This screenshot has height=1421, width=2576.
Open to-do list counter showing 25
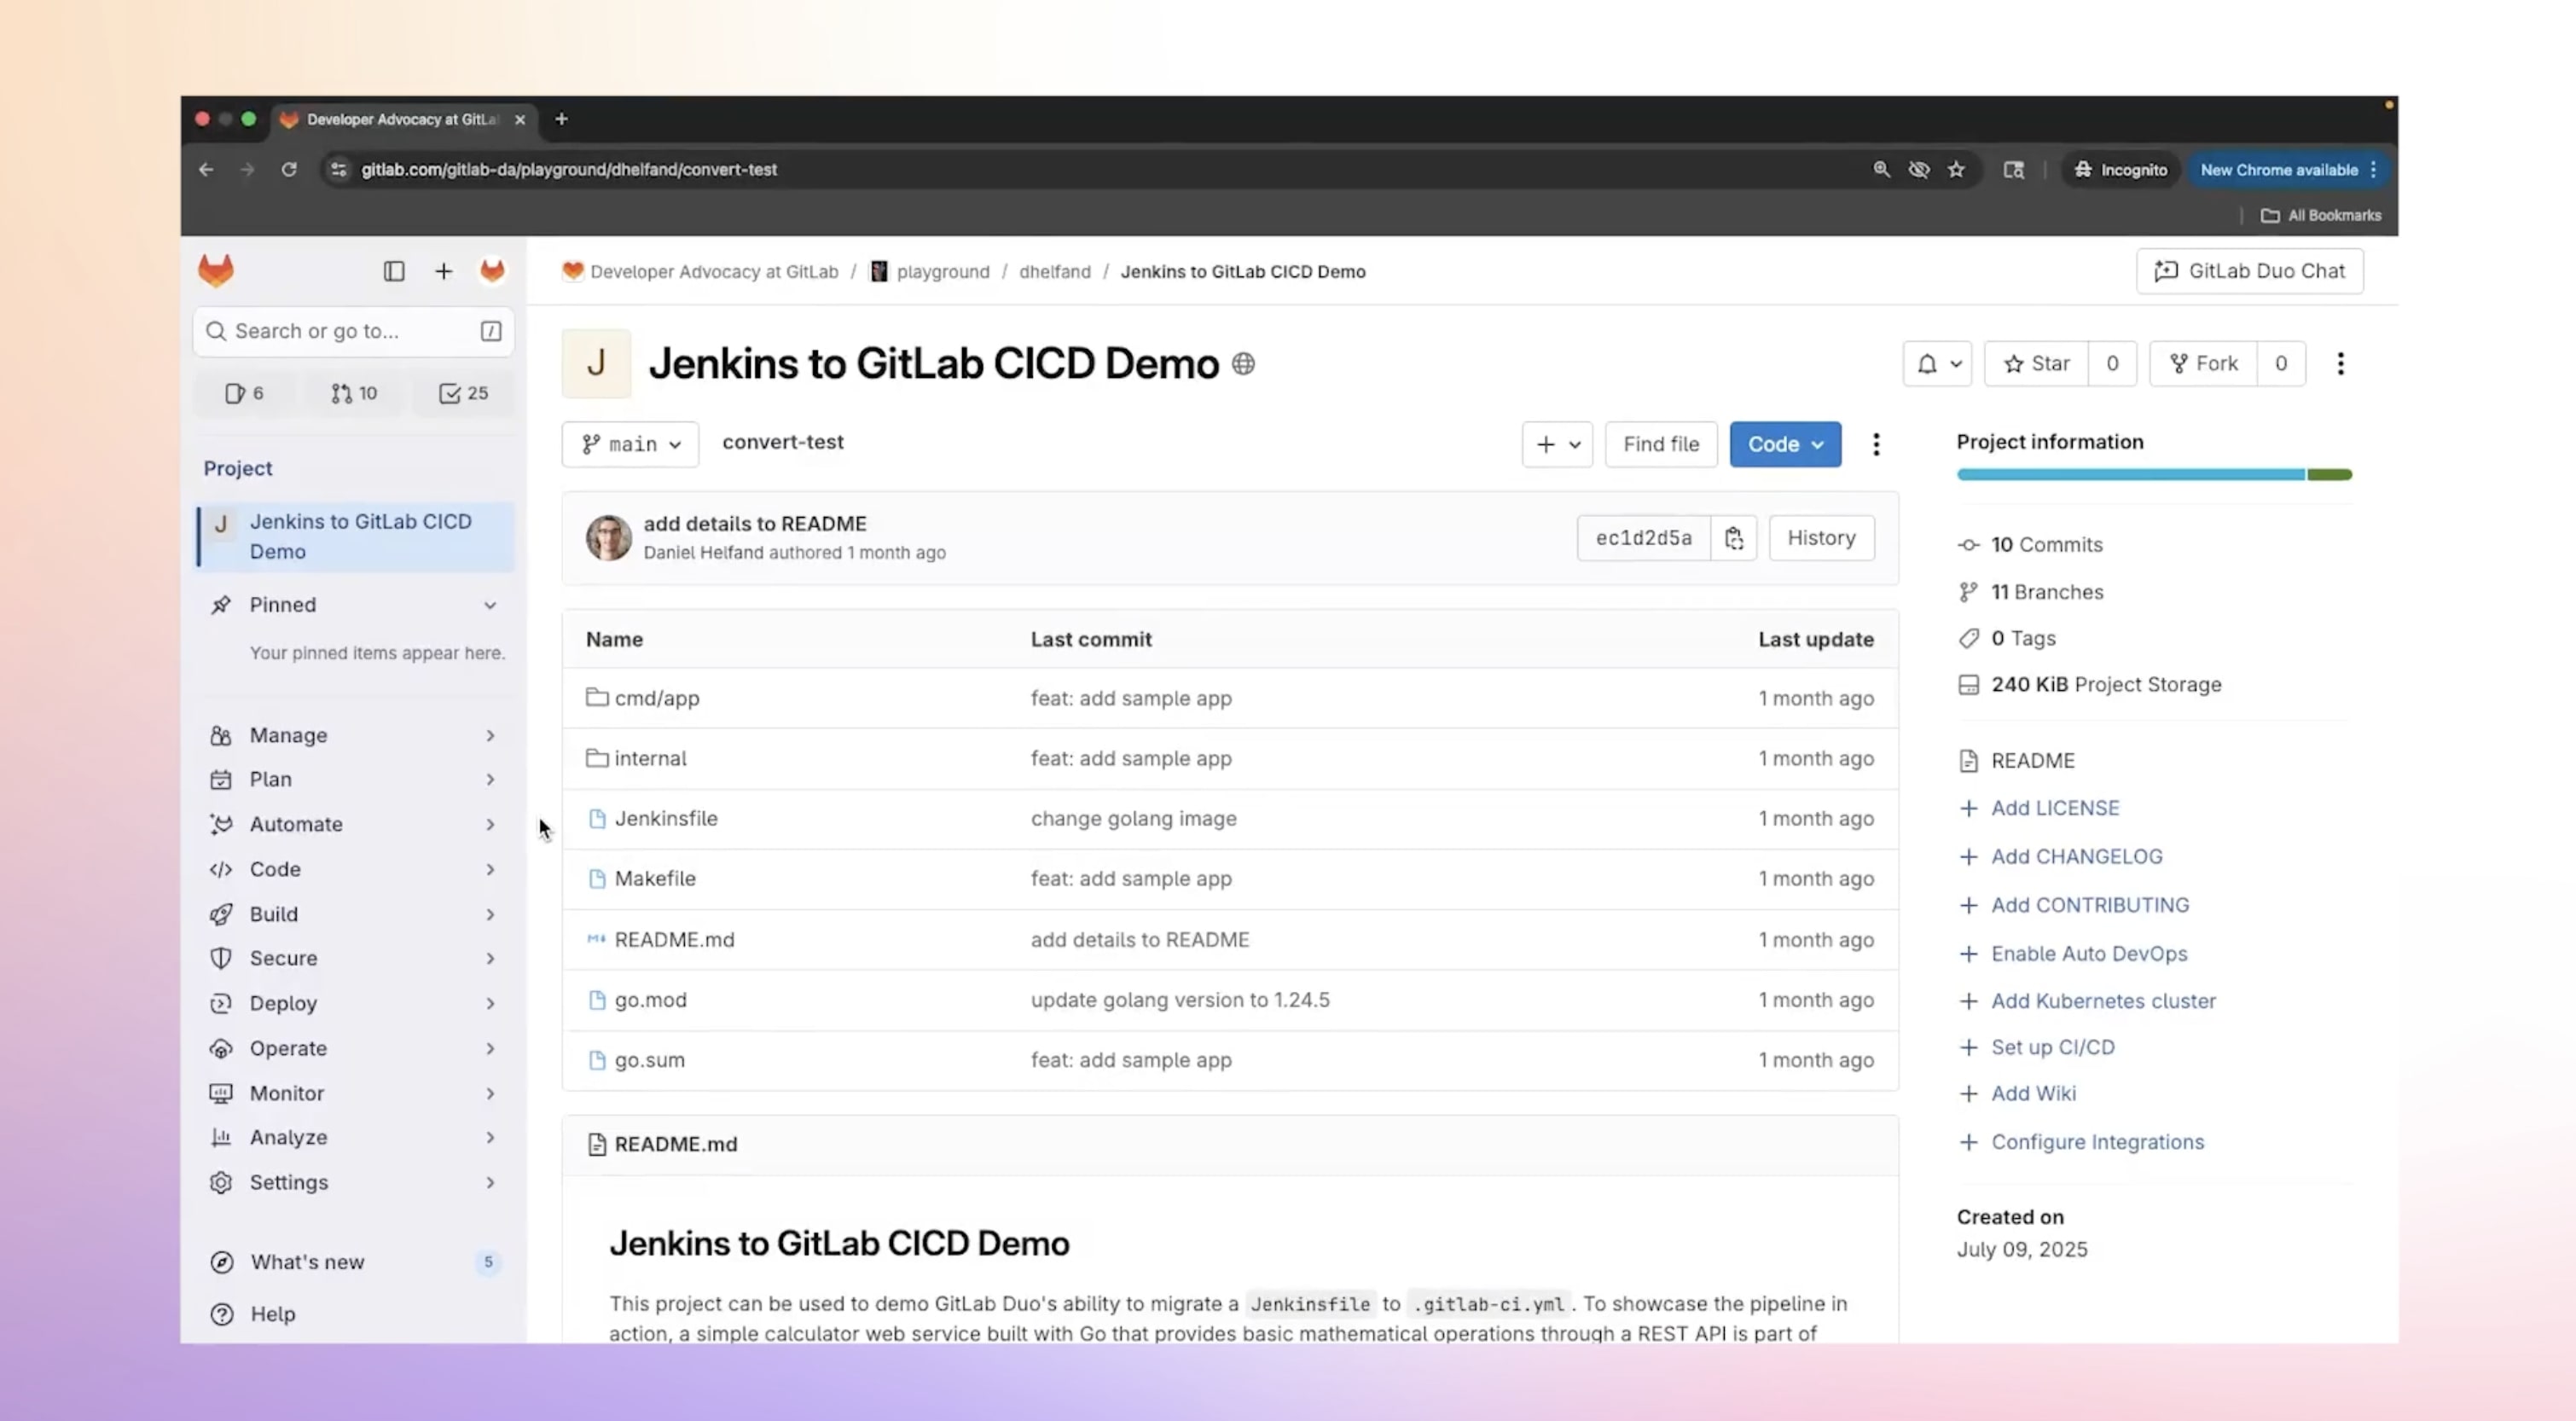pyautogui.click(x=463, y=393)
